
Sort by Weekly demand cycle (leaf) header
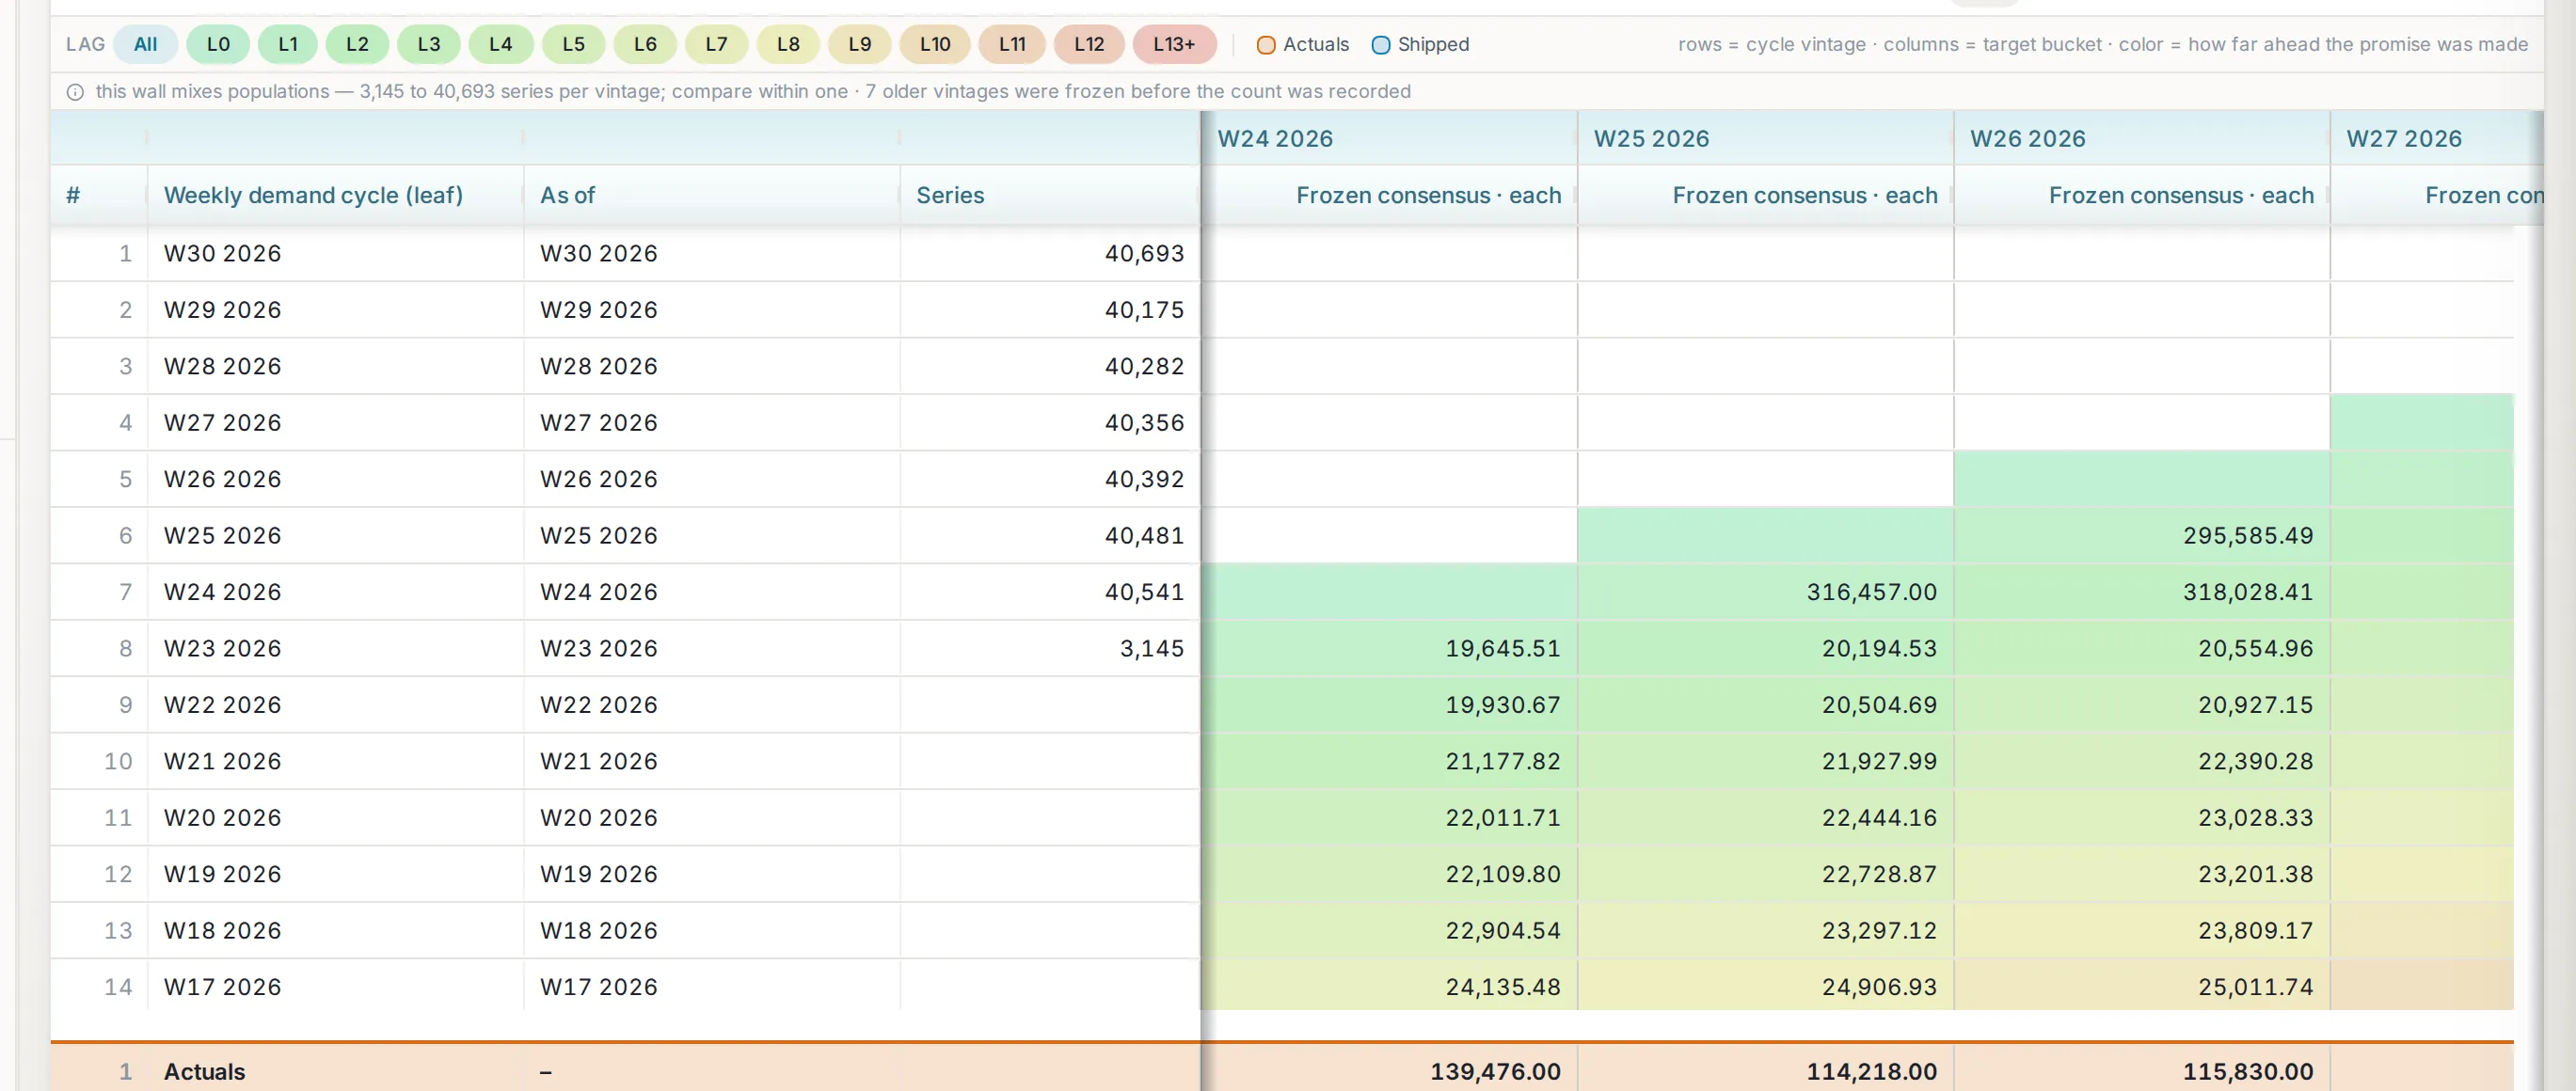(335, 195)
